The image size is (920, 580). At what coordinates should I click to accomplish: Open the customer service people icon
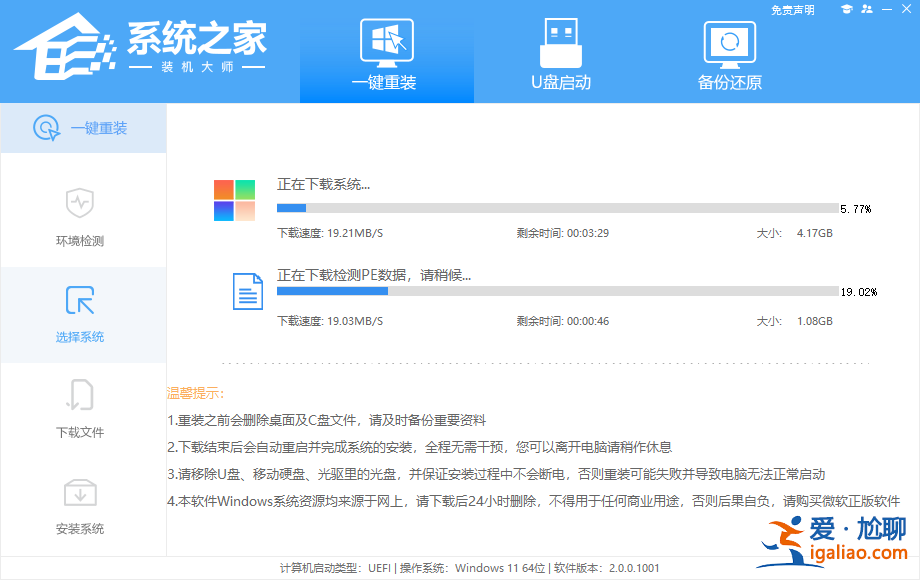click(867, 8)
